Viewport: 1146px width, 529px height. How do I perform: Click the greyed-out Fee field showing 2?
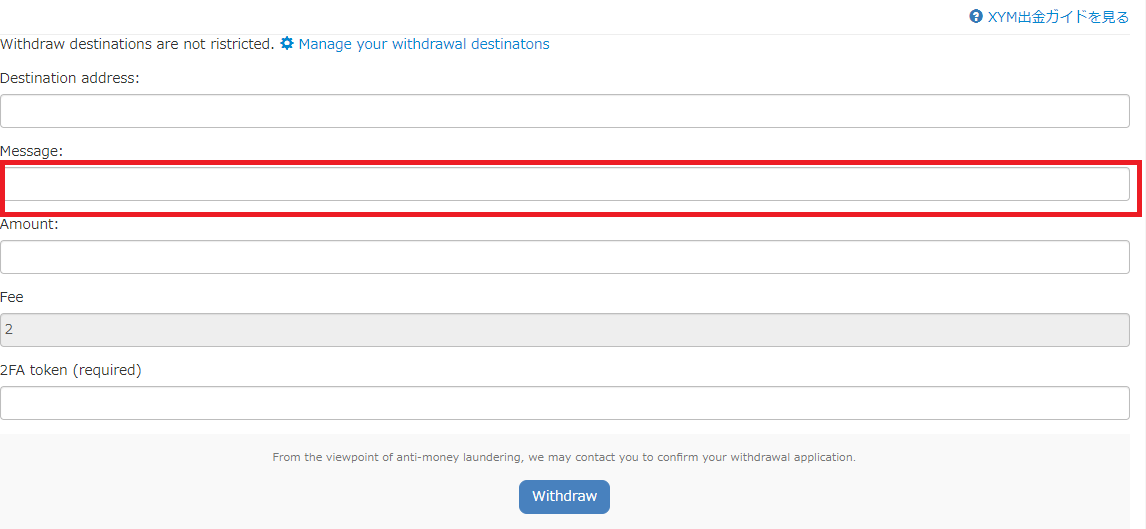tap(565, 330)
